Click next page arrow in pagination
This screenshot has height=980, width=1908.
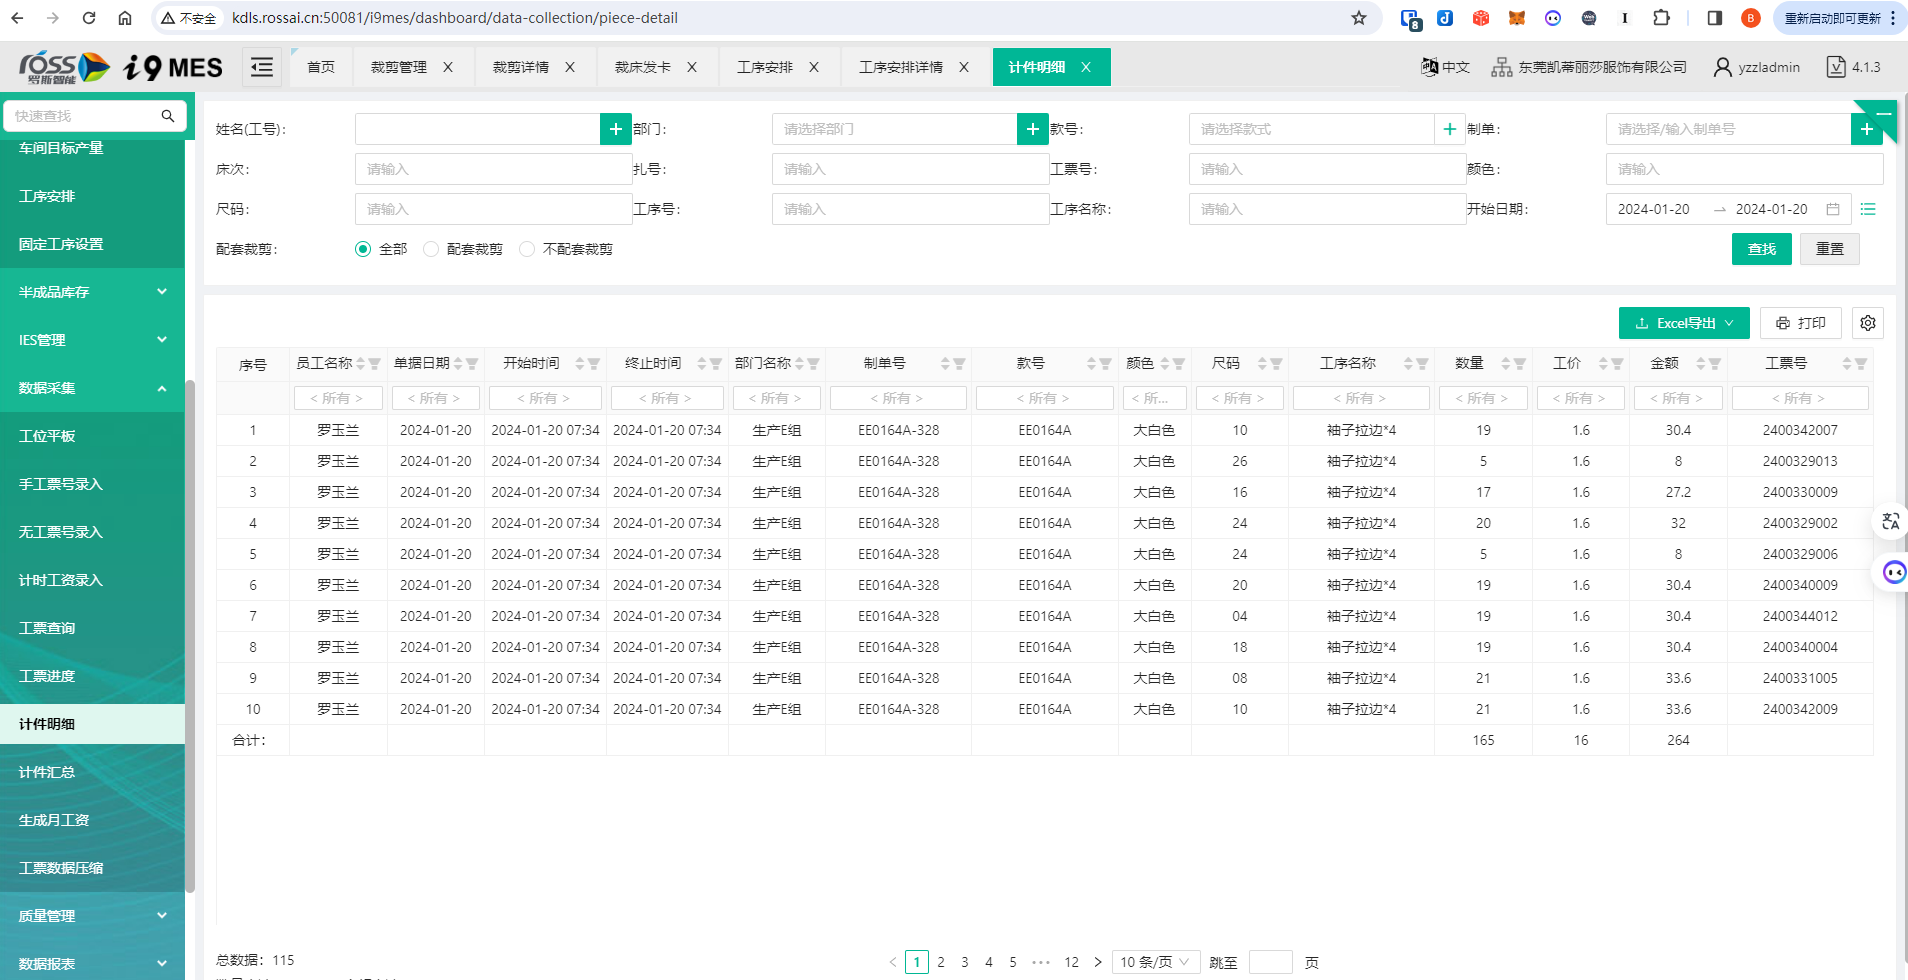coord(1098,962)
